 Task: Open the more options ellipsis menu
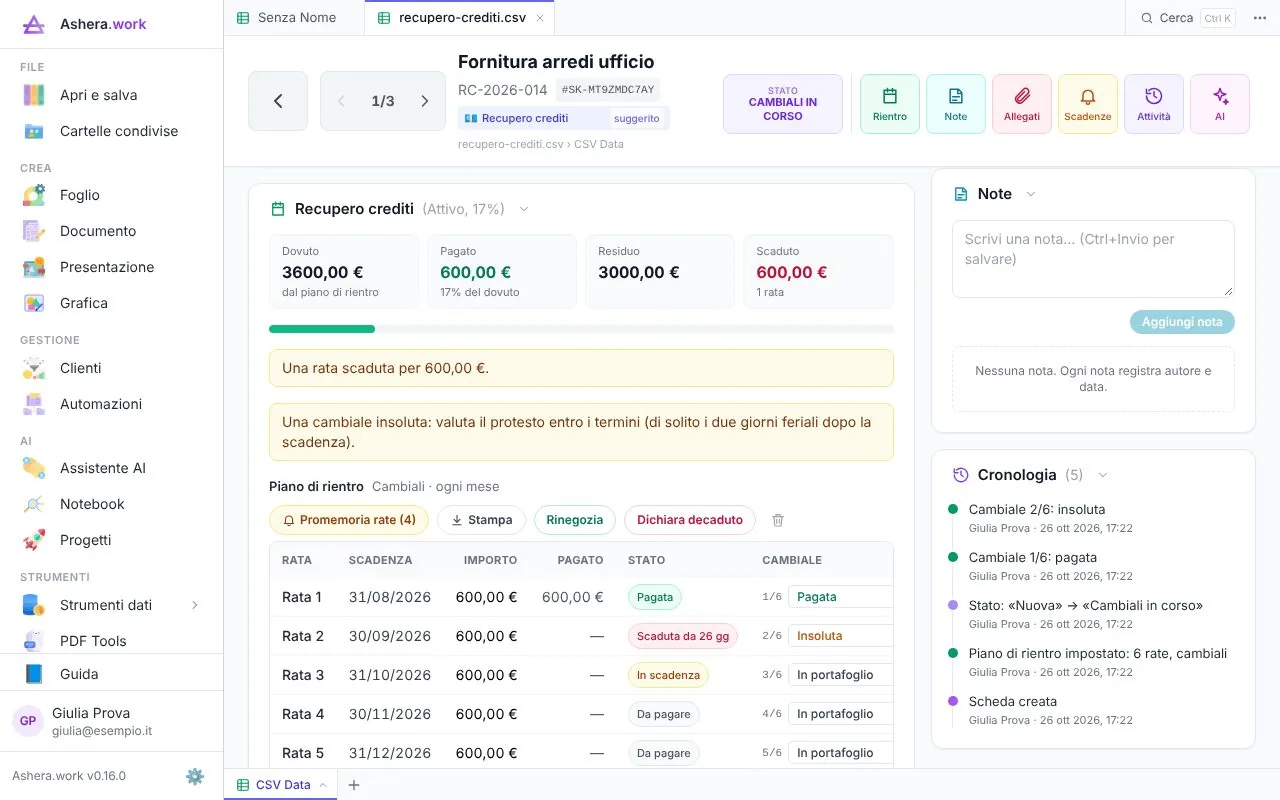click(1259, 18)
